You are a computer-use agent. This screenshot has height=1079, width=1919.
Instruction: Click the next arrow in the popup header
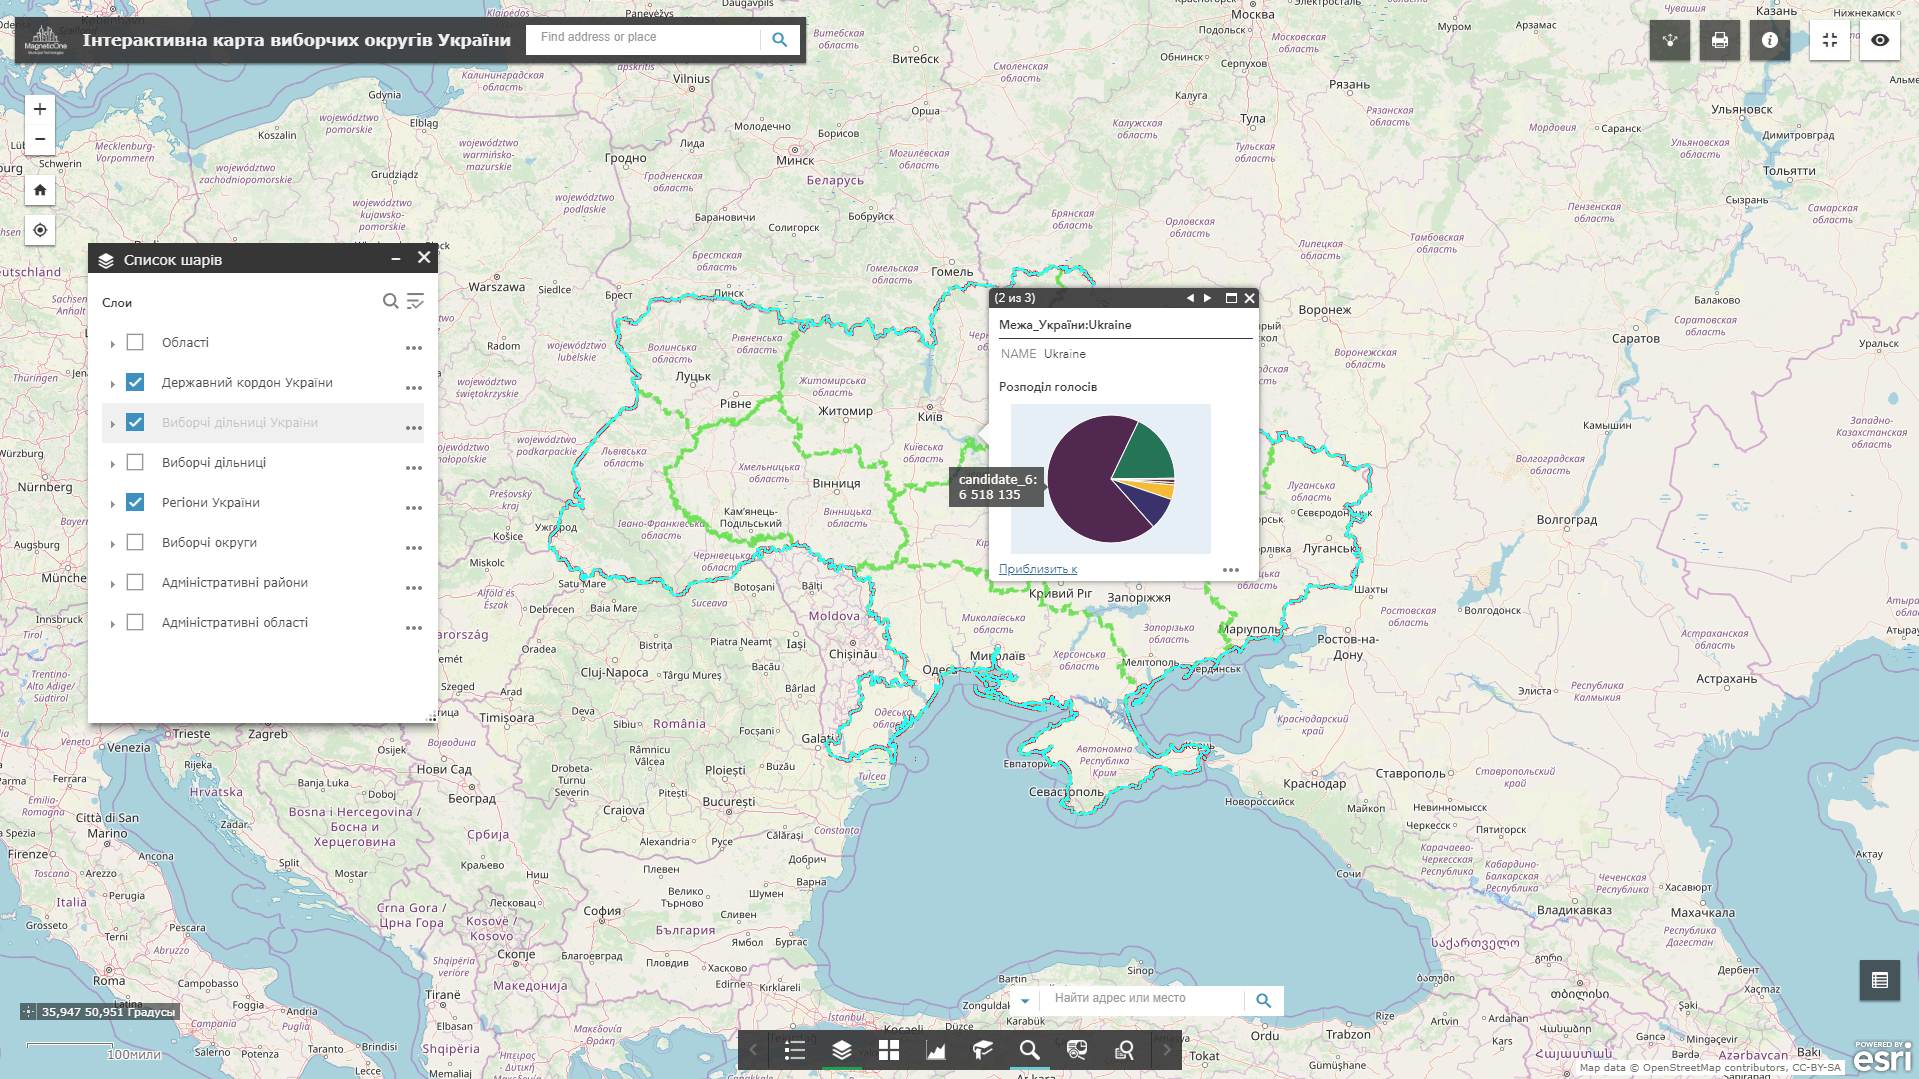[x=1207, y=298]
